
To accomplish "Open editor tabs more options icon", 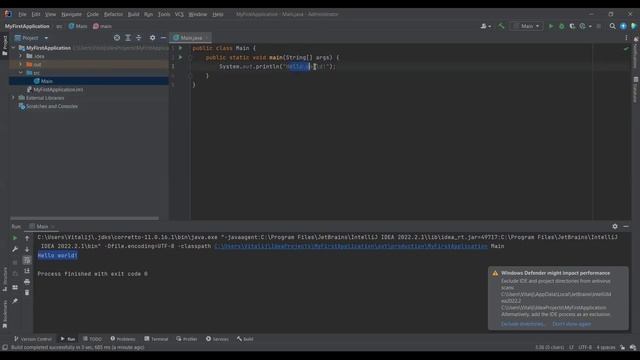I will (626, 38).
